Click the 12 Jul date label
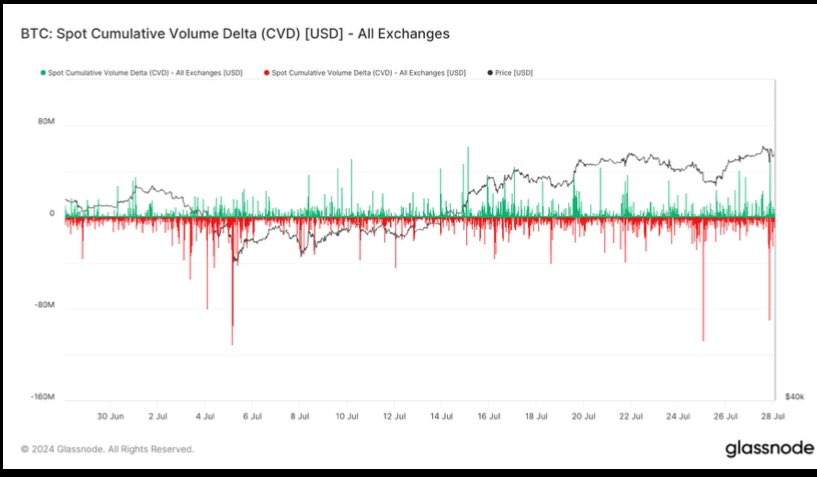This screenshot has width=817, height=477. [x=394, y=417]
